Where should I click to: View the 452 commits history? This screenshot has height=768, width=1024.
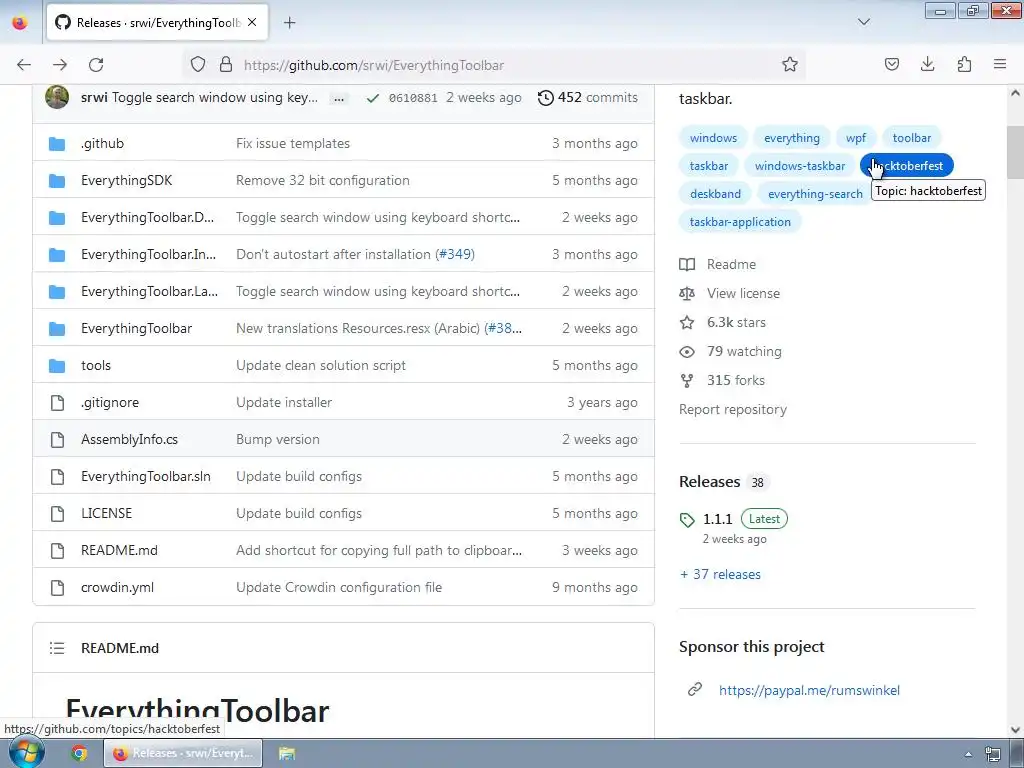coord(588,97)
